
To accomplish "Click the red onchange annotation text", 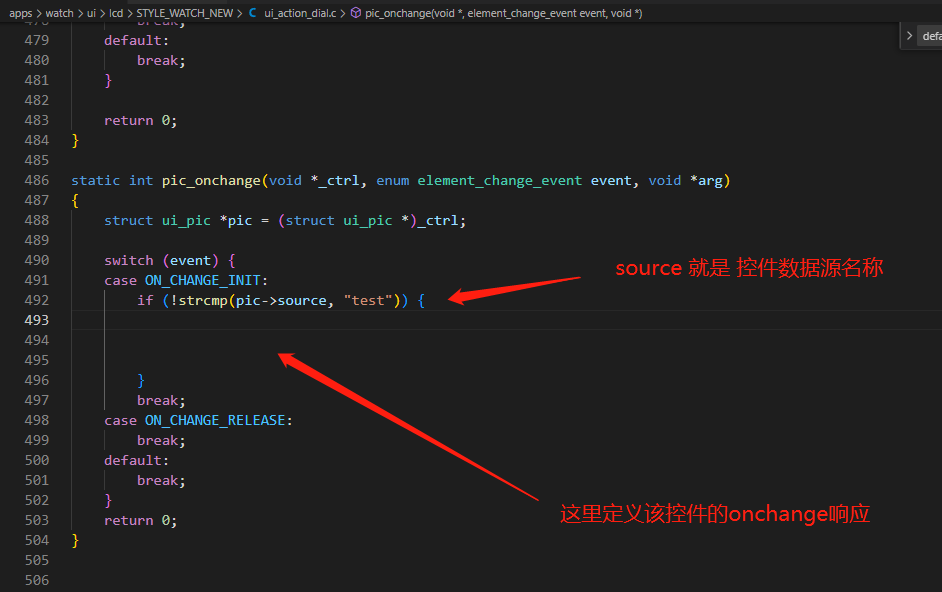I will pyautogui.click(x=715, y=514).
